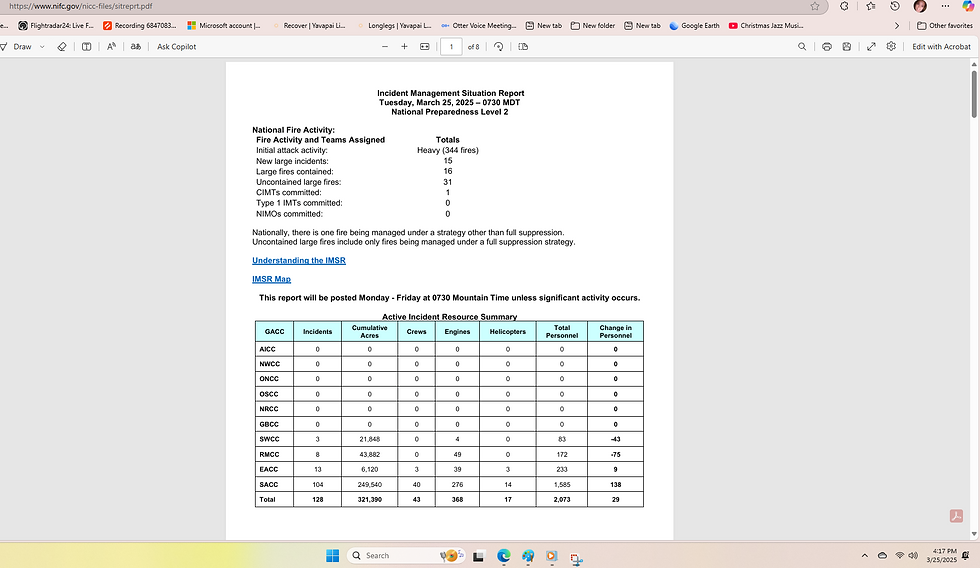
Task: Add page to favorites star icon
Action: (815, 6)
